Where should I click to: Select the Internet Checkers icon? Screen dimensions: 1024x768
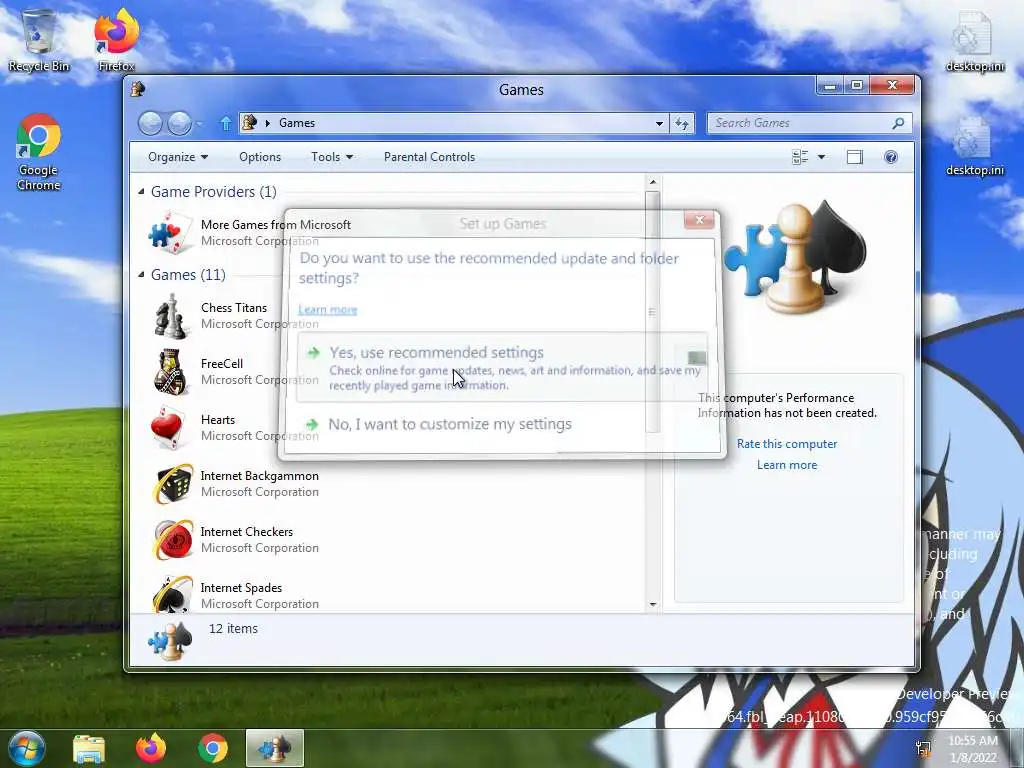[x=172, y=540]
